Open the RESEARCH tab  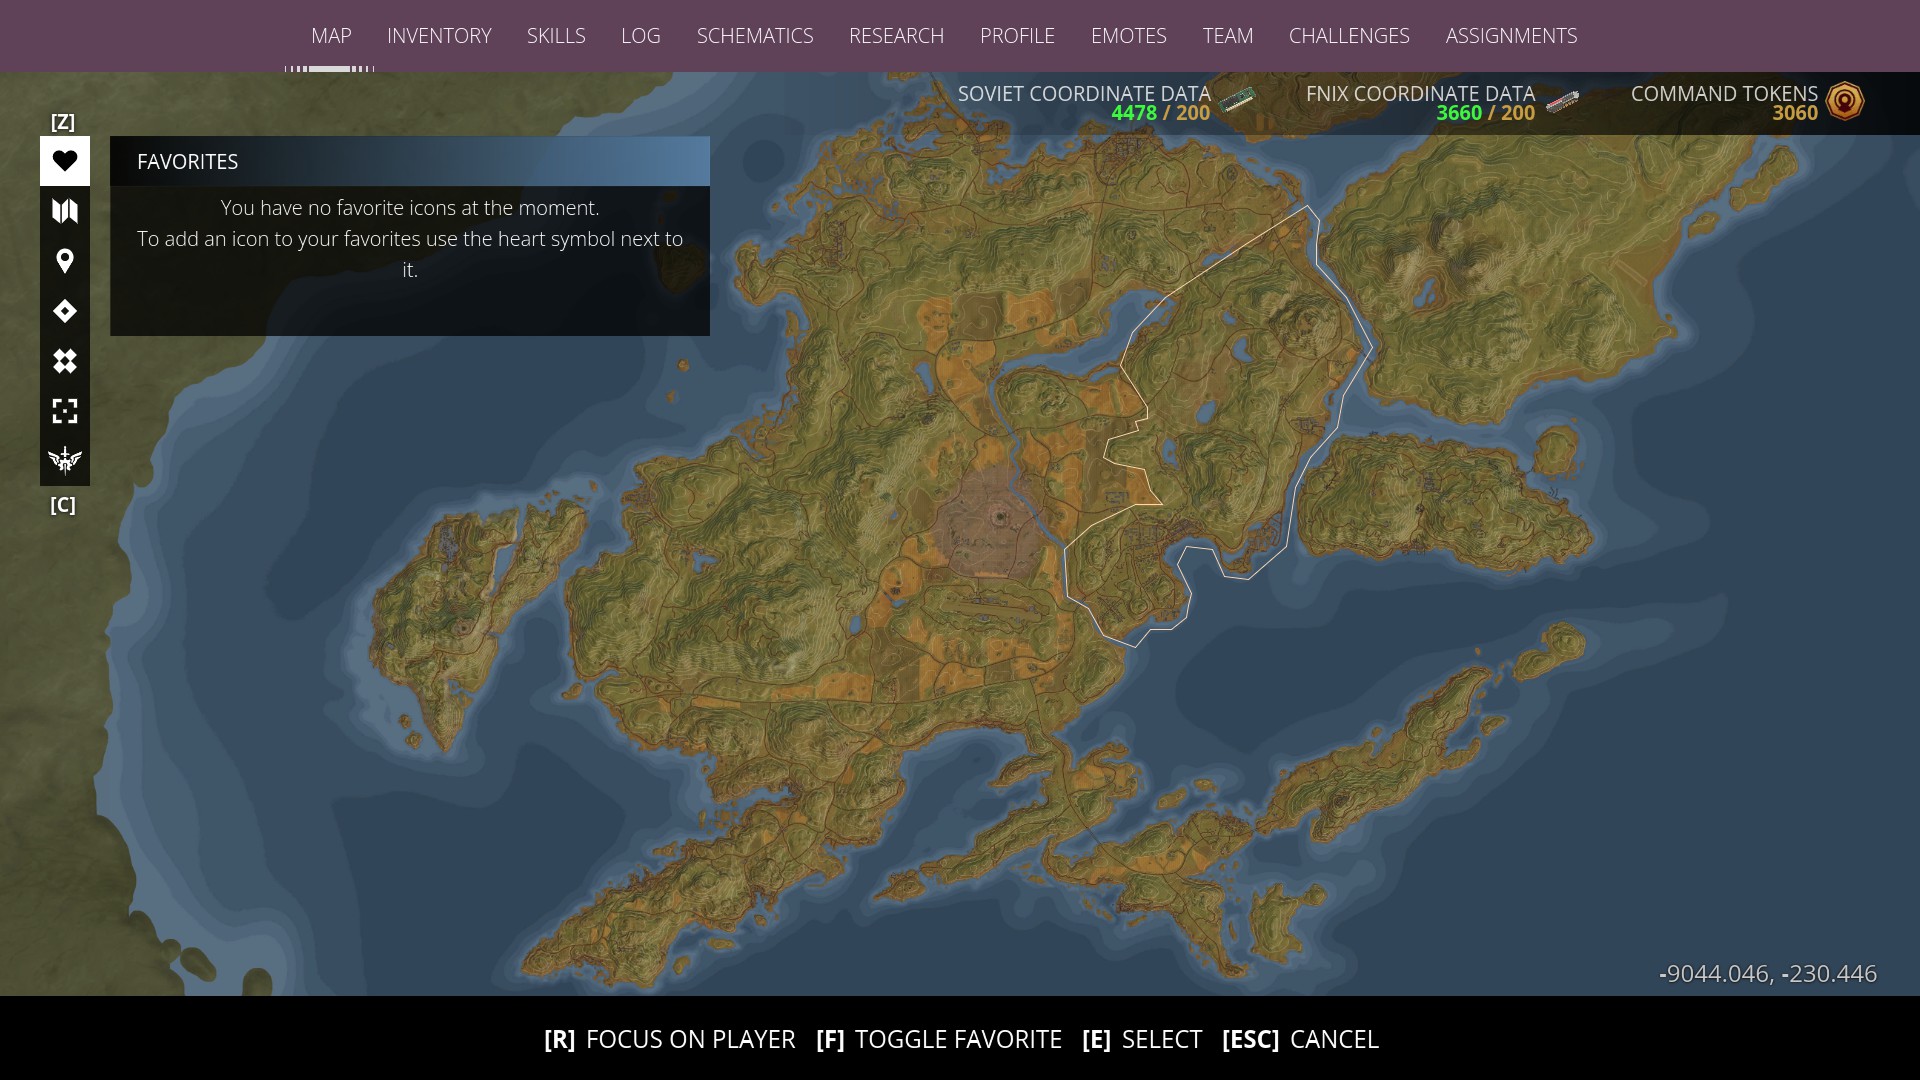point(896,36)
